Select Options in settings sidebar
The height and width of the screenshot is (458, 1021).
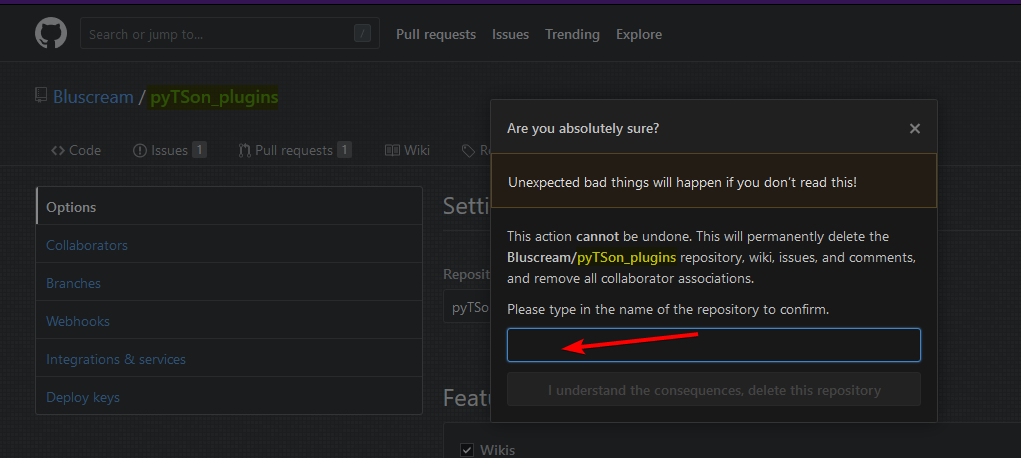click(x=229, y=207)
